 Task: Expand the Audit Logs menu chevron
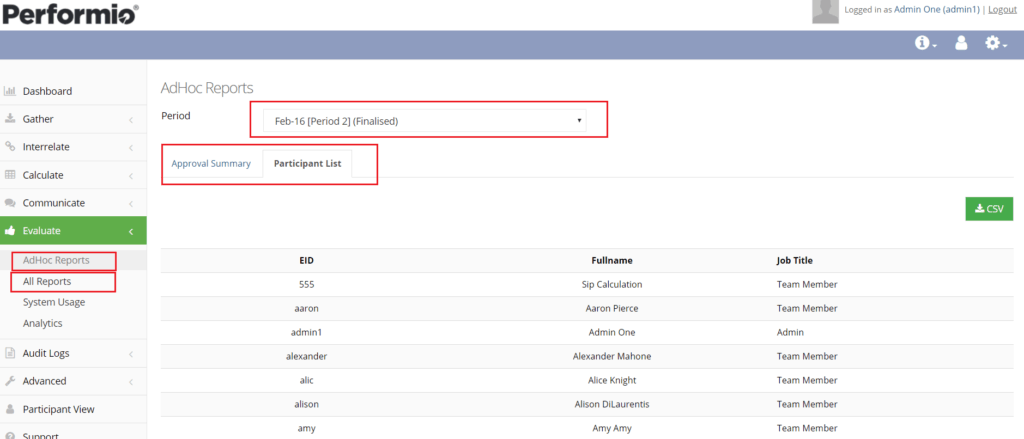[131, 354]
